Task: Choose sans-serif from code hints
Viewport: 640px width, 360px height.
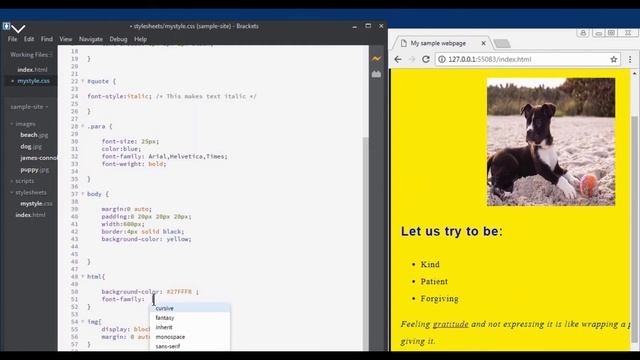Action: tap(190, 346)
